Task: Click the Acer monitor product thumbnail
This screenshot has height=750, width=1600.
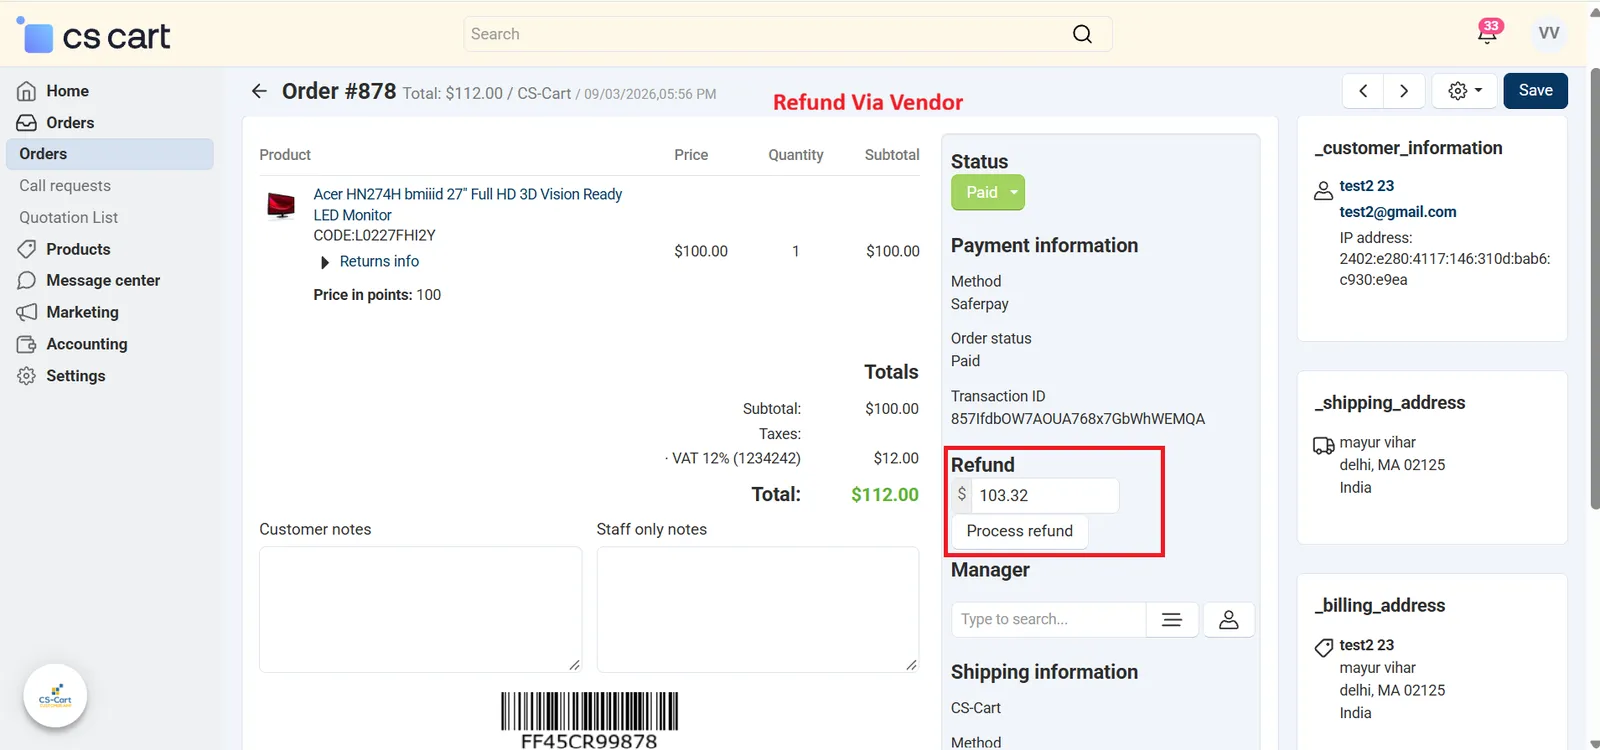Action: pos(281,205)
